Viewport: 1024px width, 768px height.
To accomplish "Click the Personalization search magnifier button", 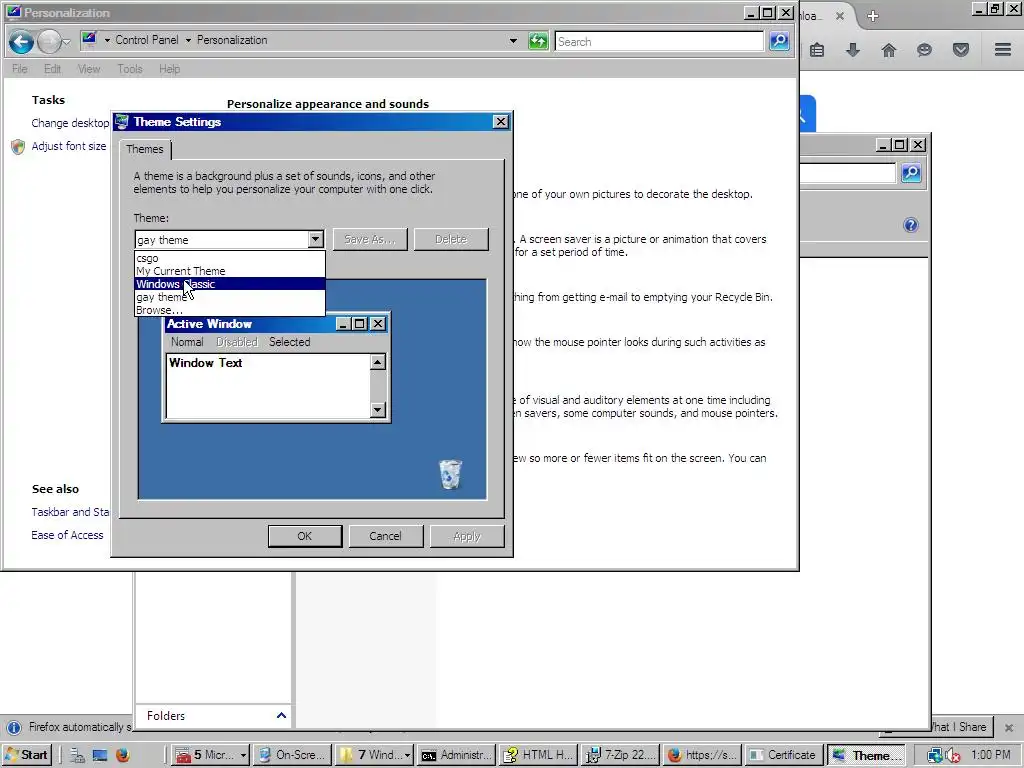I will pyautogui.click(x=778, y=41).
